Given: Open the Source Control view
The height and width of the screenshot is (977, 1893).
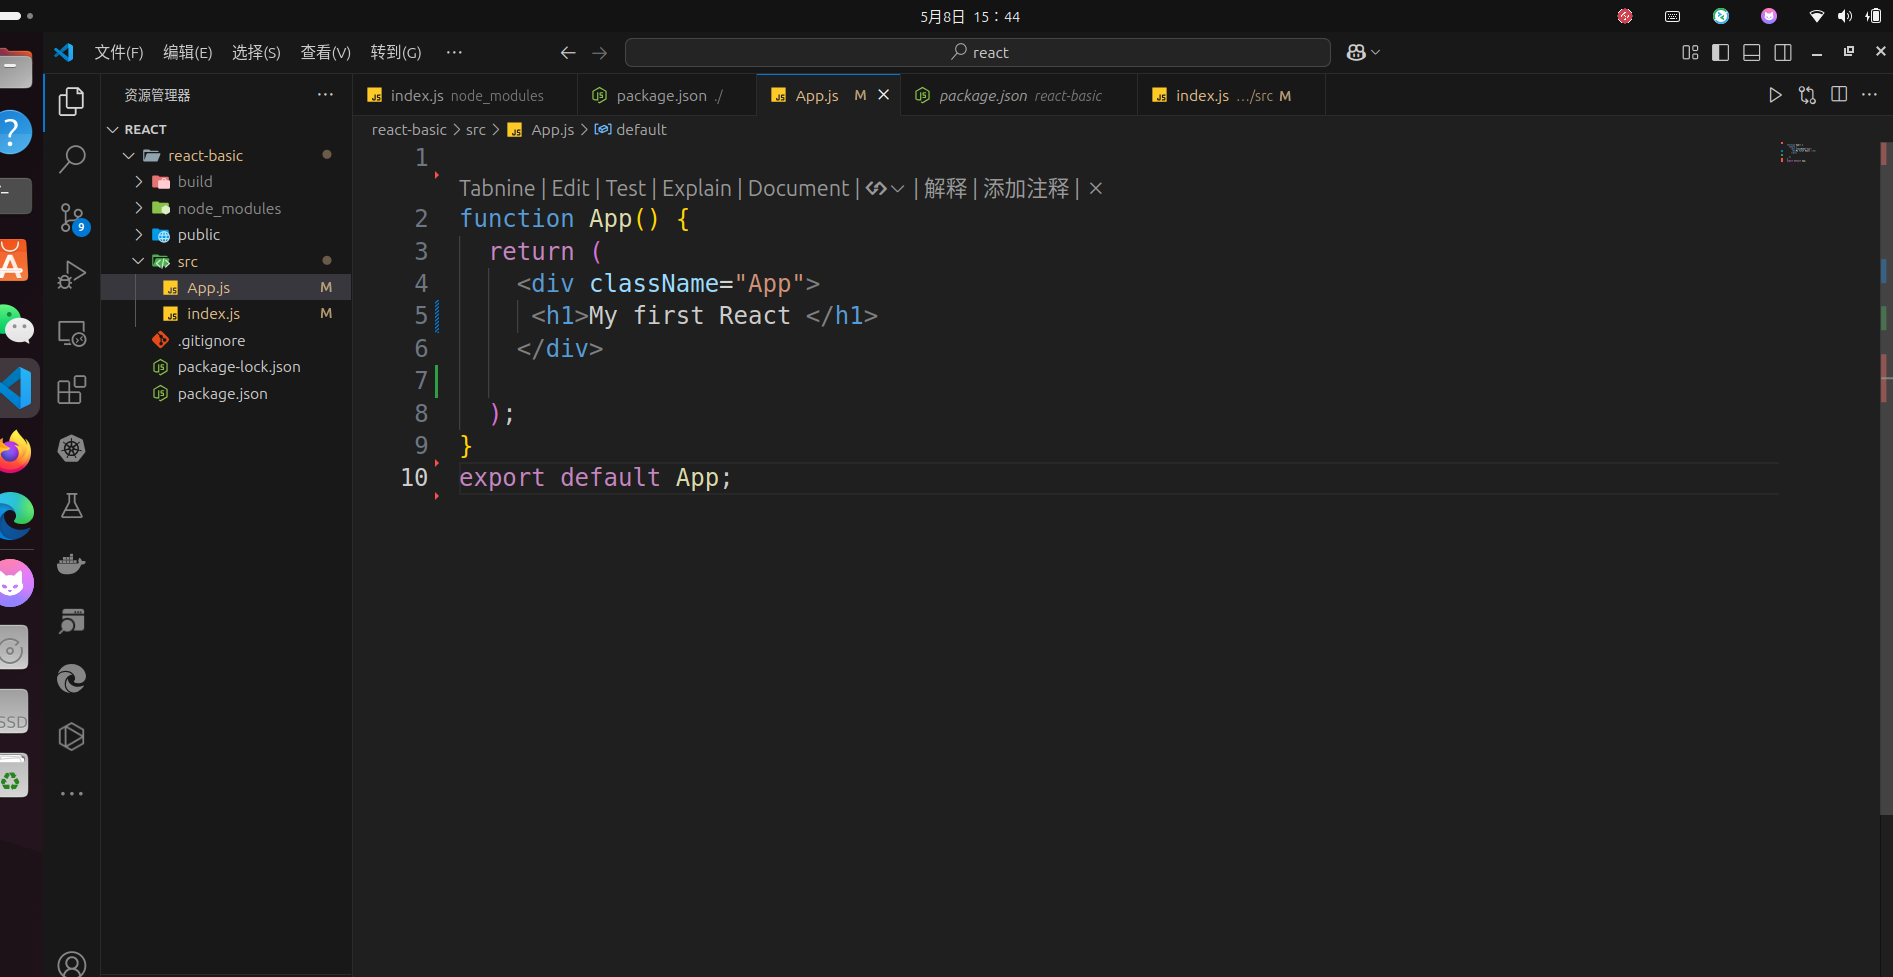Looking at the screenshot, I should (72, 217).
